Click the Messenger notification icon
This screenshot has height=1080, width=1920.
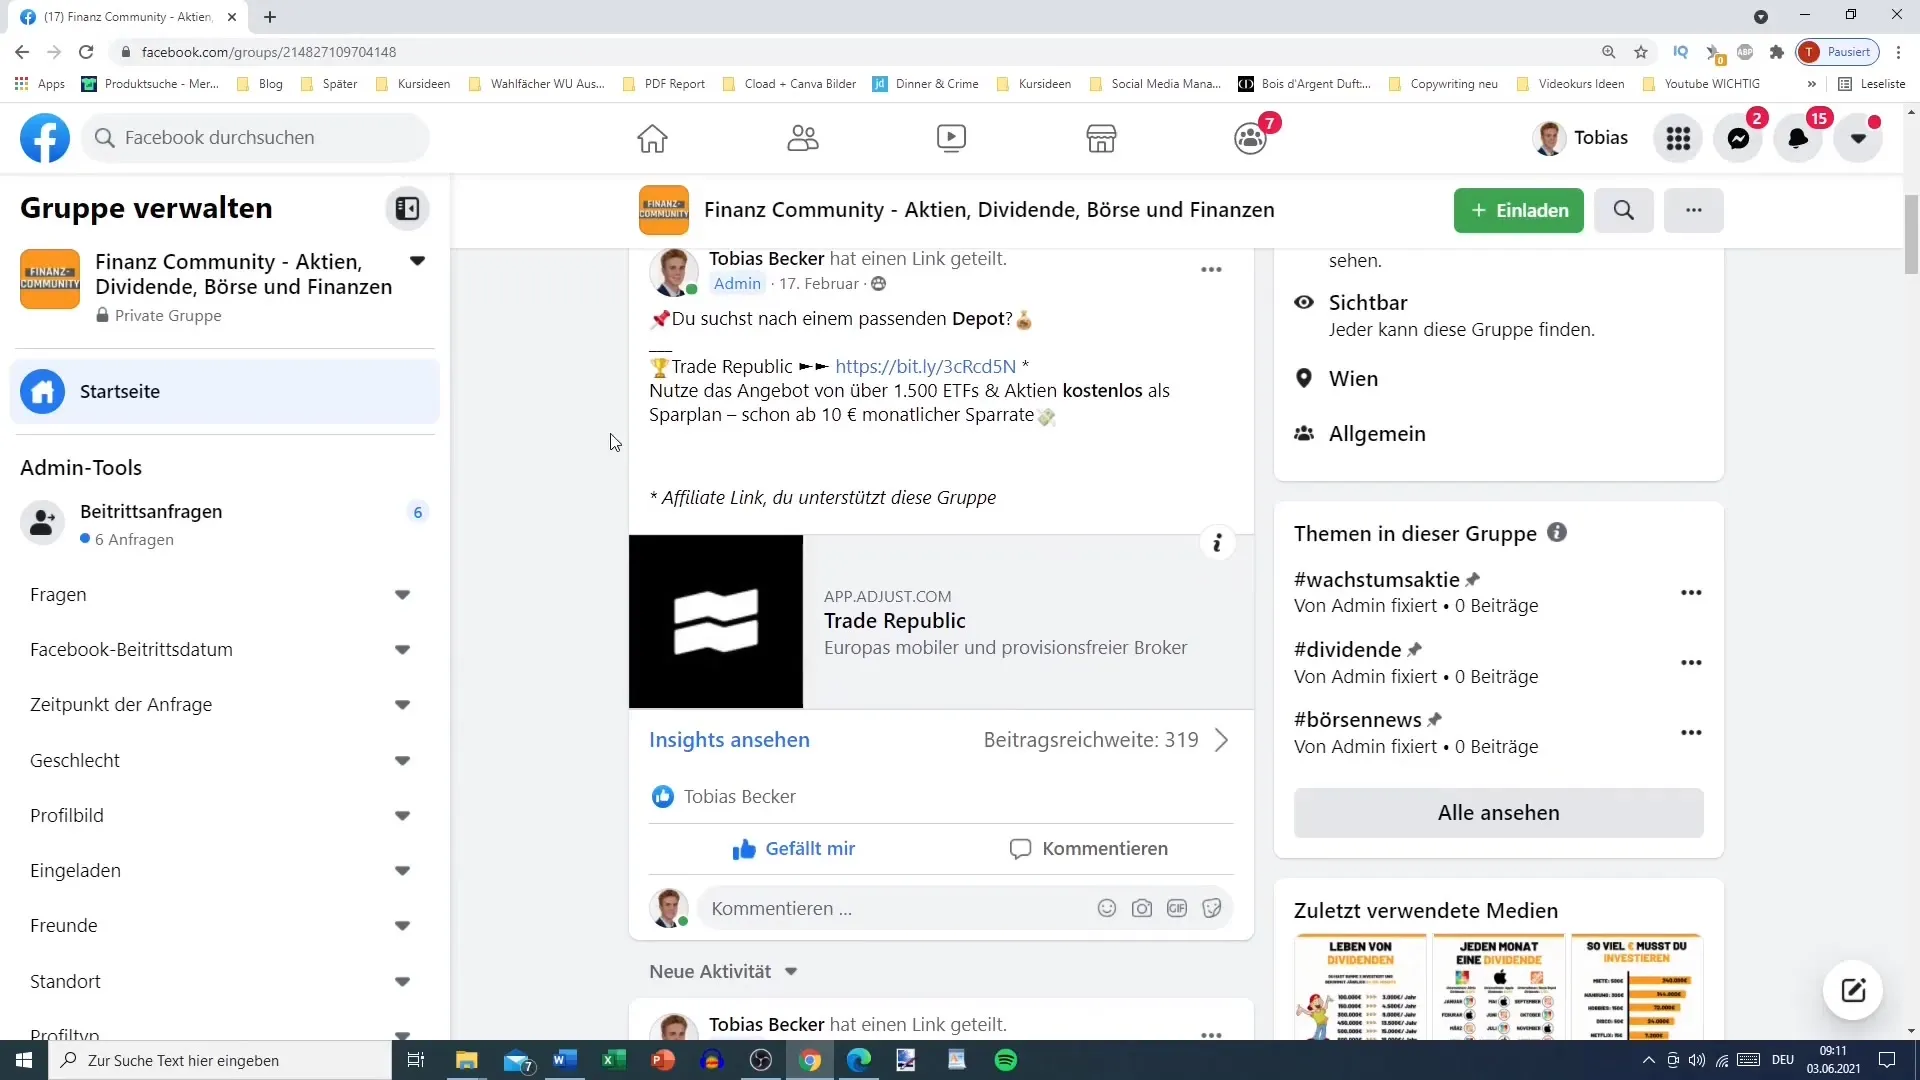click(1738, 137)
